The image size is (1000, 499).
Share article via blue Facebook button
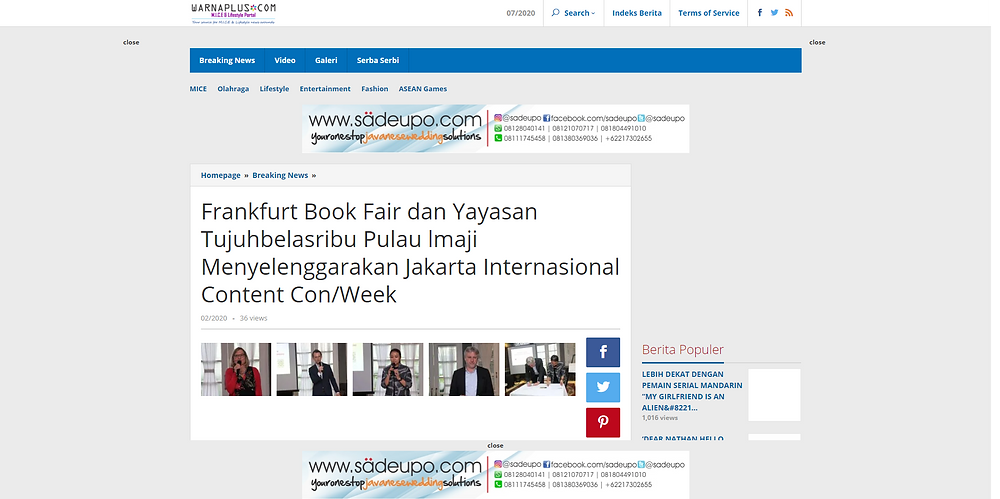point(603,352)
